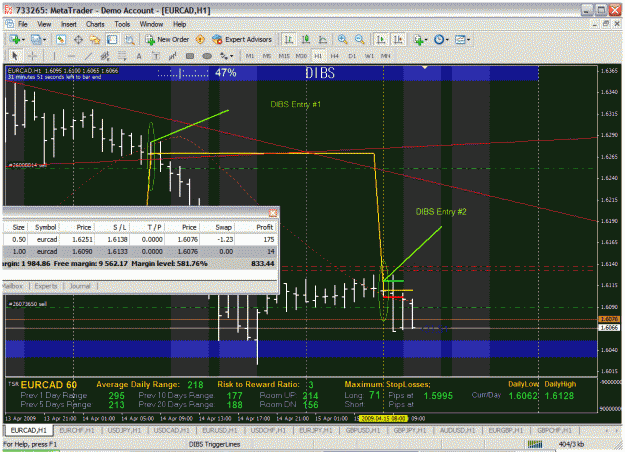Open the Insert menu
This screenshot has height=452, width=625.
point(69,24)
